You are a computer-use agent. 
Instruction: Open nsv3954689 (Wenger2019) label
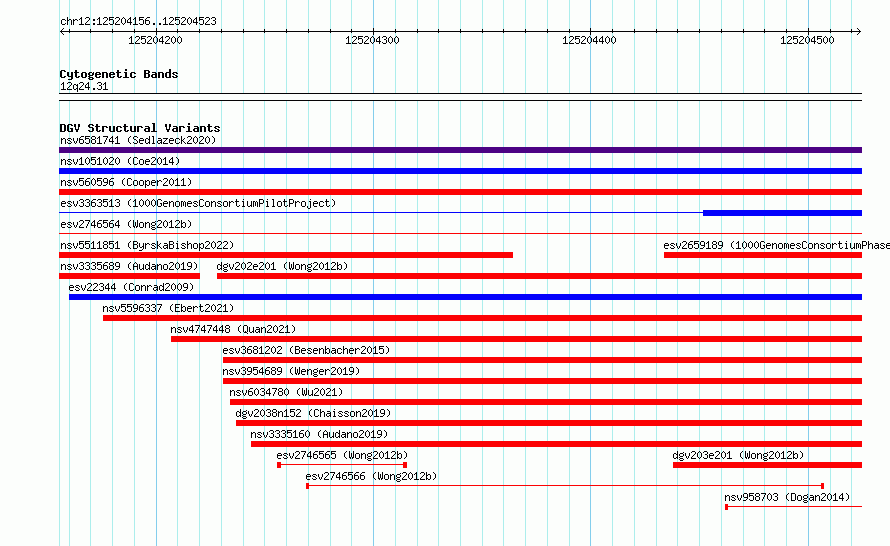tap(291, 371)
